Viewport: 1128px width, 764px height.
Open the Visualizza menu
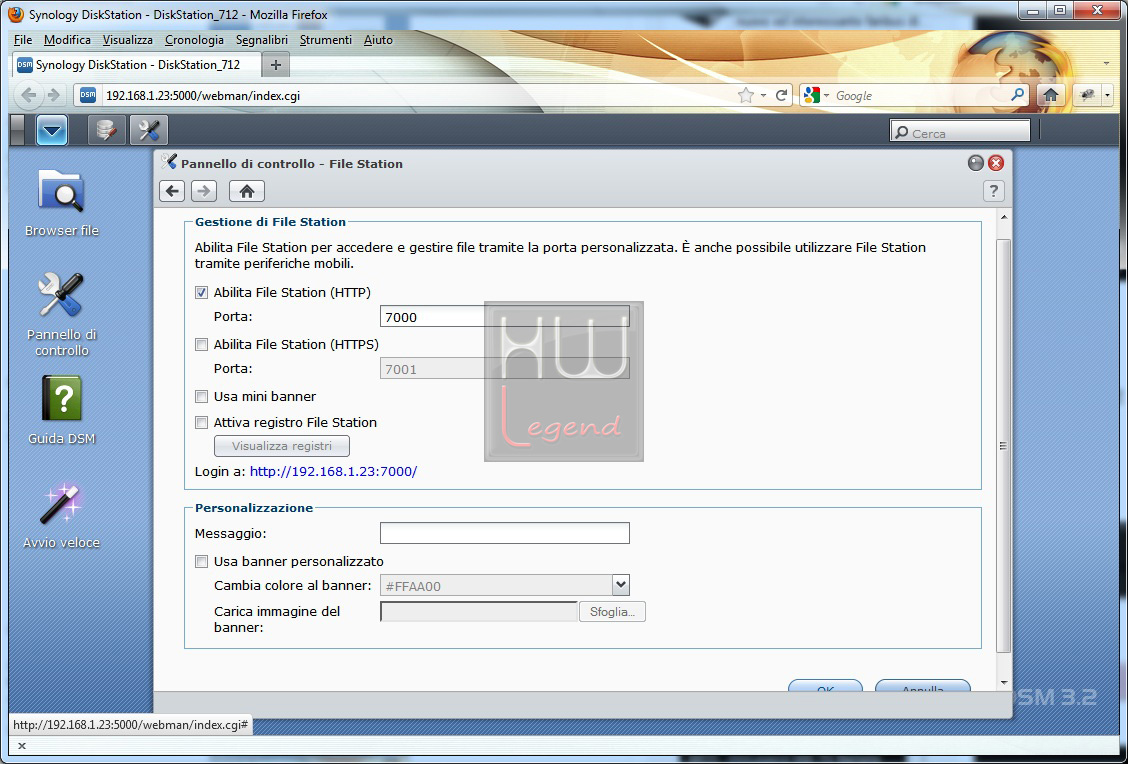pos(127,40)
